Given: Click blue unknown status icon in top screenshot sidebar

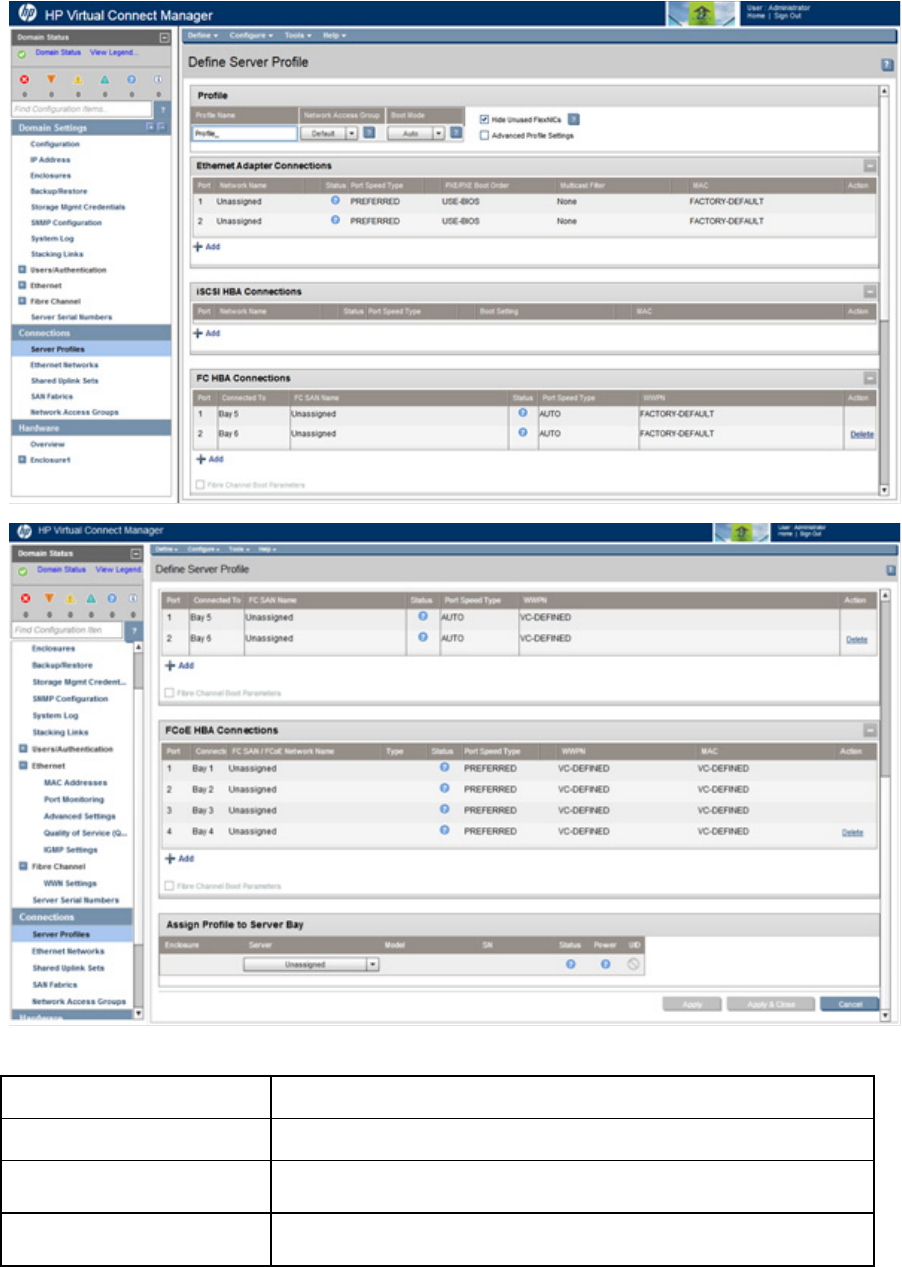Looking at the screenshot, I should click(132, 79).
